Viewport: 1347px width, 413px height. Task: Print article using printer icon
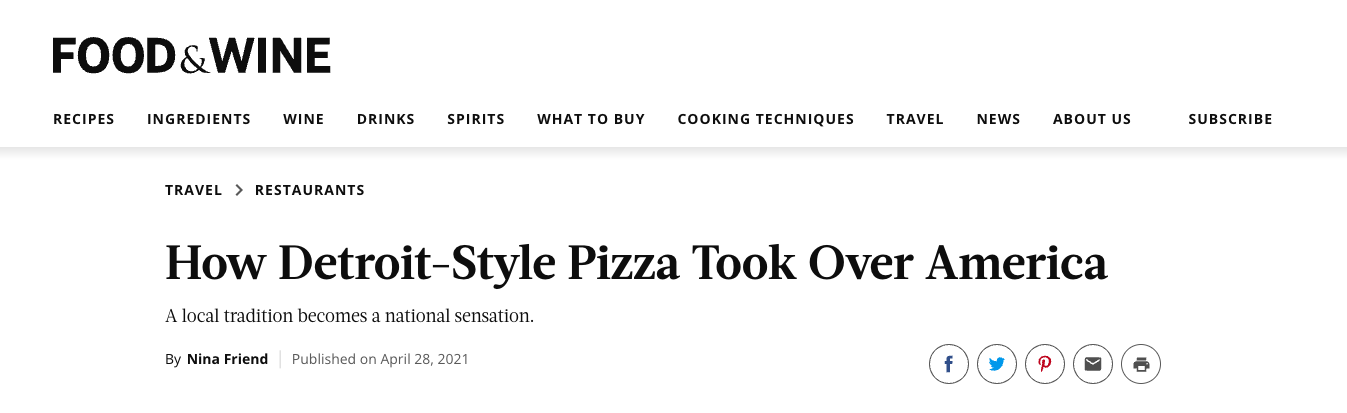(1141, 364)
